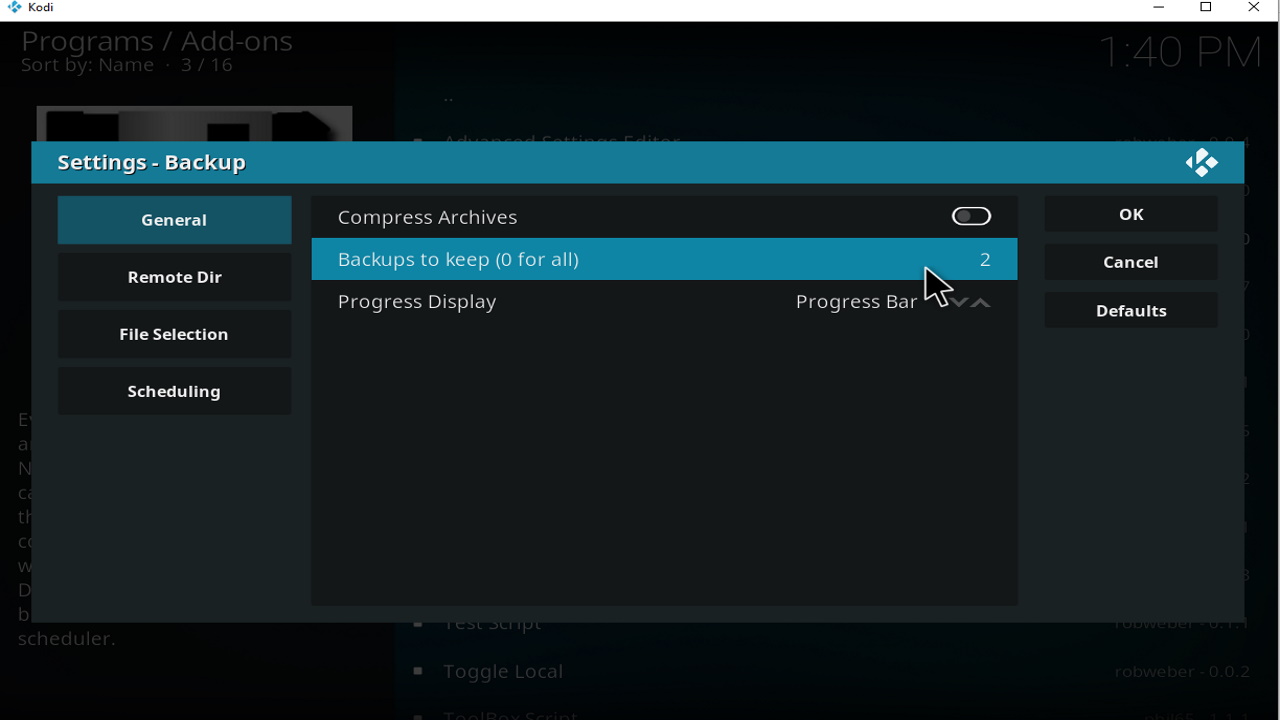Select the Backups to keep setting
Image resolution: width=1280 pixels, height=720 pixels.
(x=664, y=259)
